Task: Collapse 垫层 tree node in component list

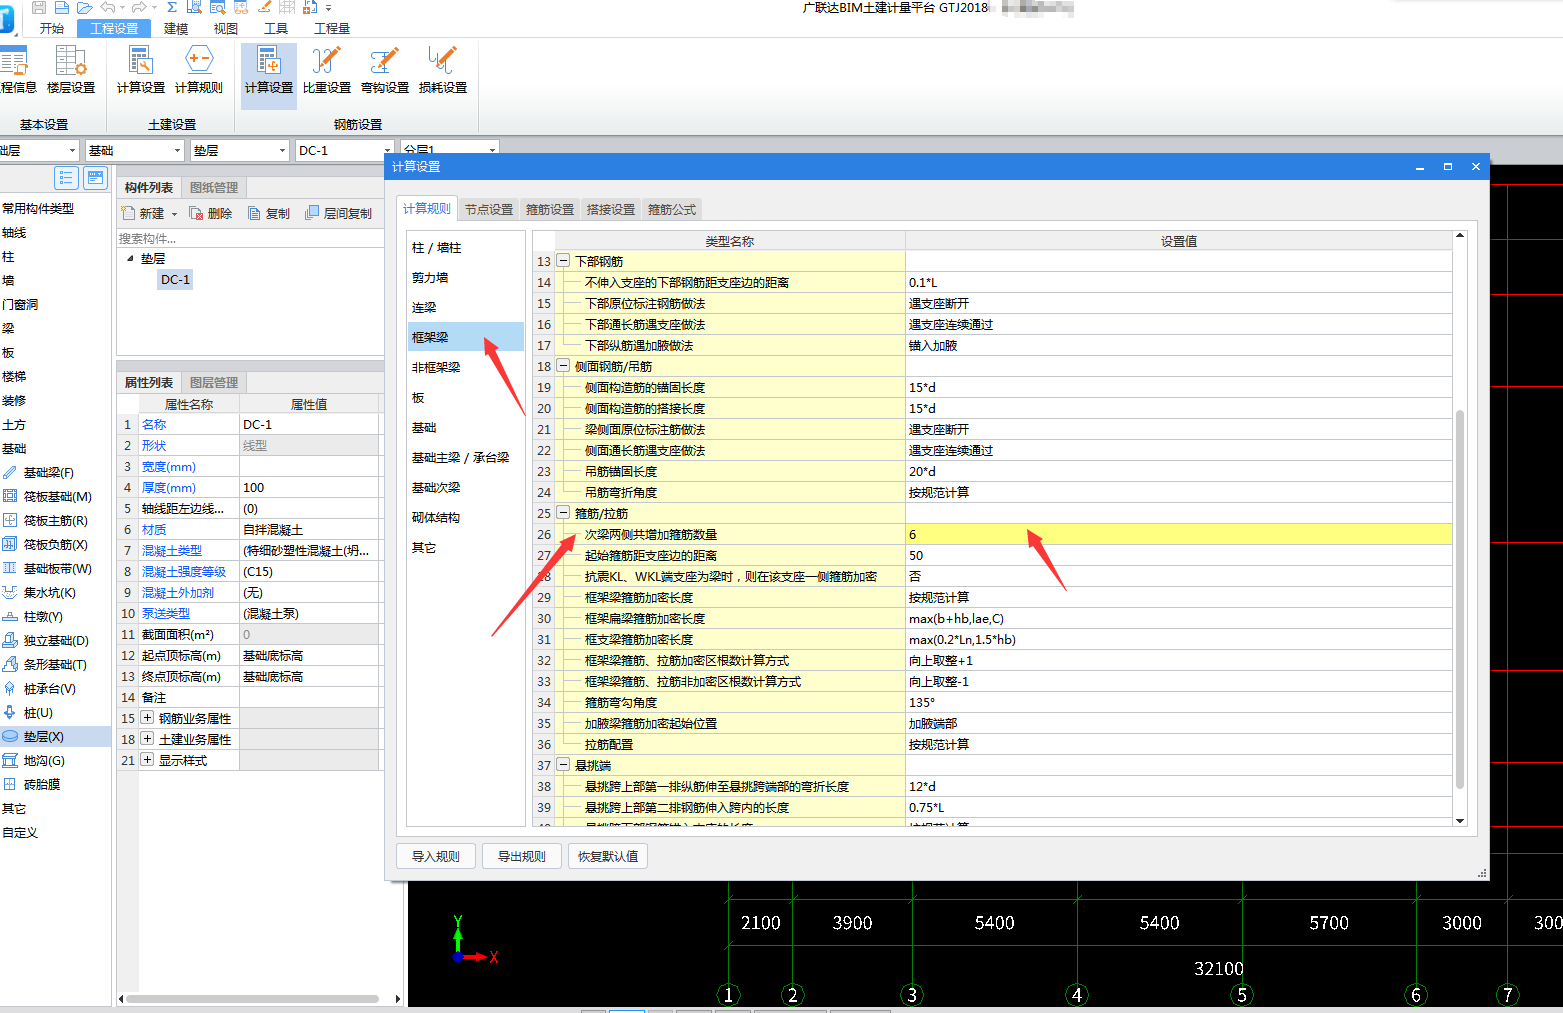Action: (130, 258)
